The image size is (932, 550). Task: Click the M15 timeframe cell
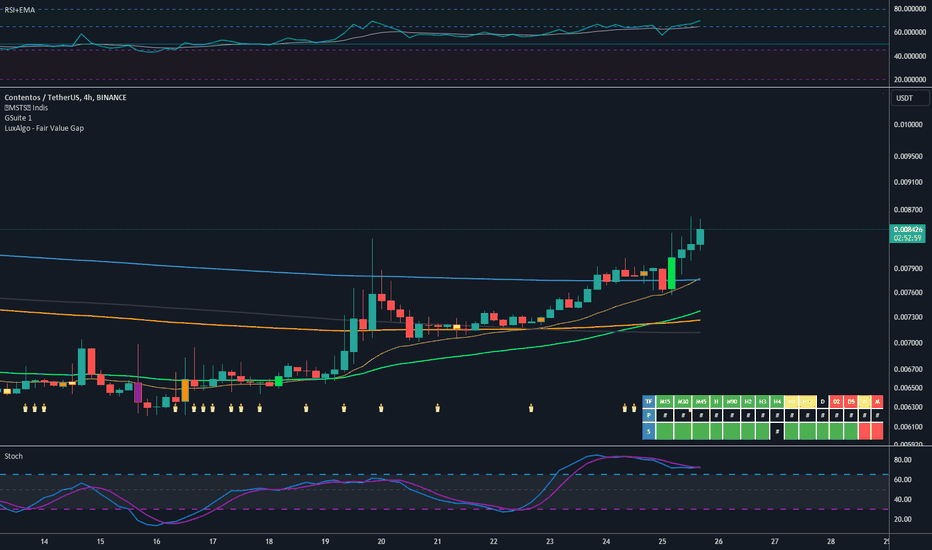coord(665,401)
